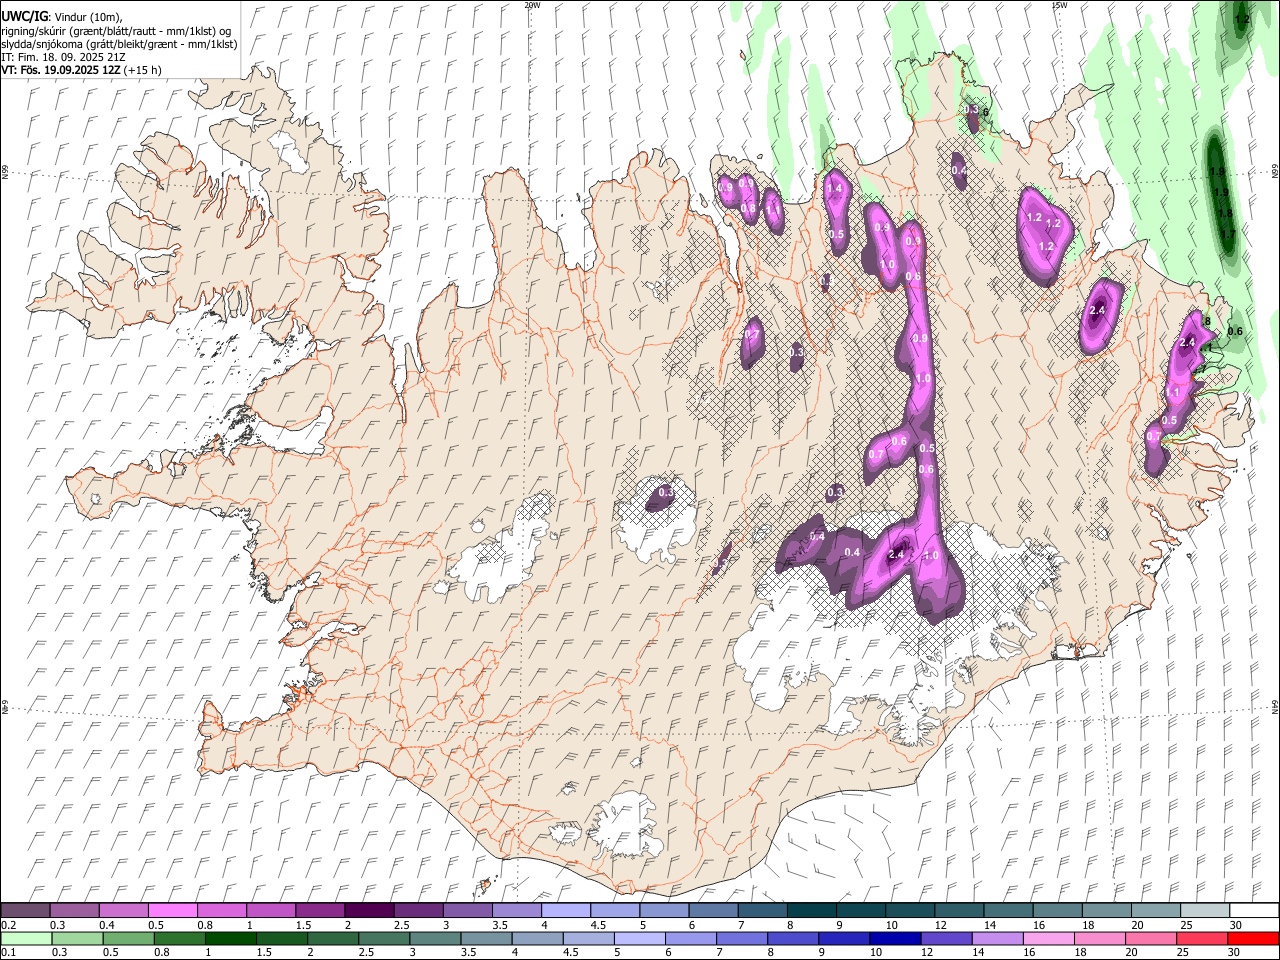The image size is (1280, 960).
Task: Click the white snow swatch after 30
Action: (x=1254, y=911)
